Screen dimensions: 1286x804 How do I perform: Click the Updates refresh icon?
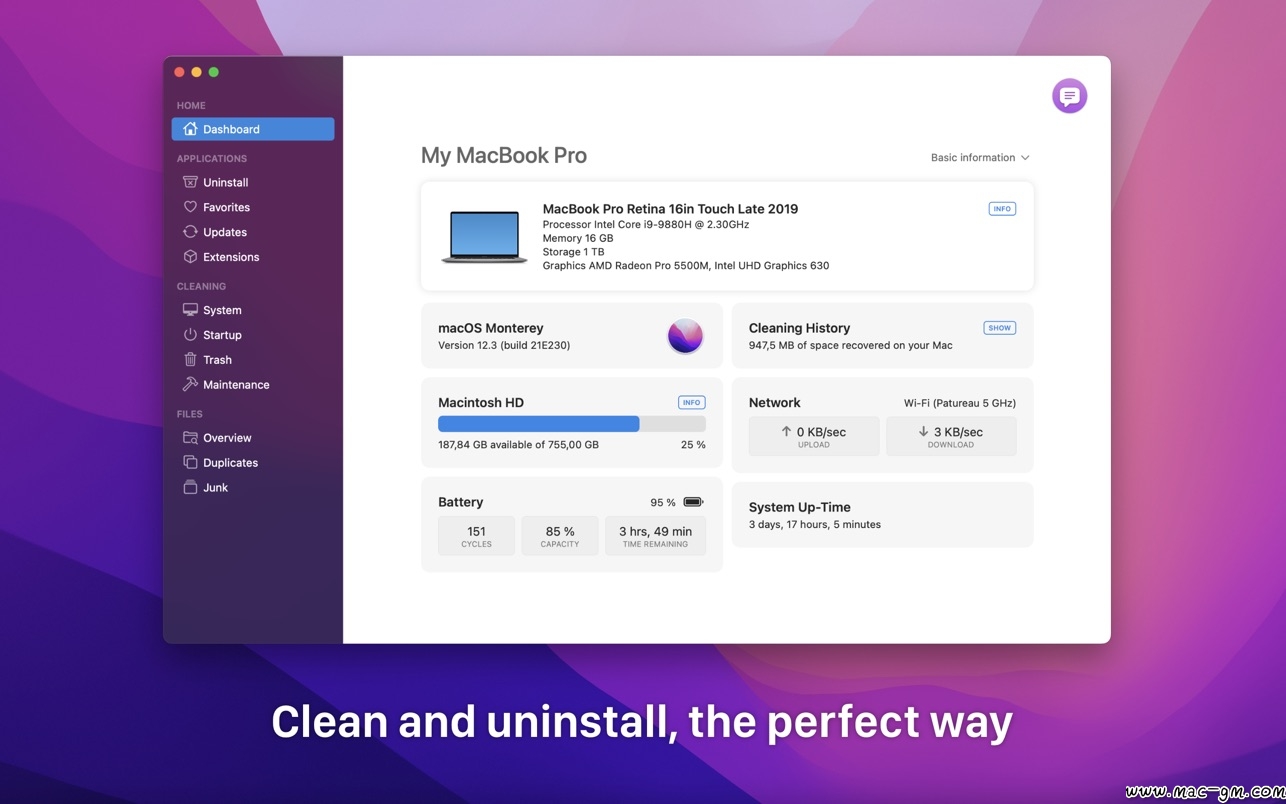pyautogui.click(x=190, y=232)
